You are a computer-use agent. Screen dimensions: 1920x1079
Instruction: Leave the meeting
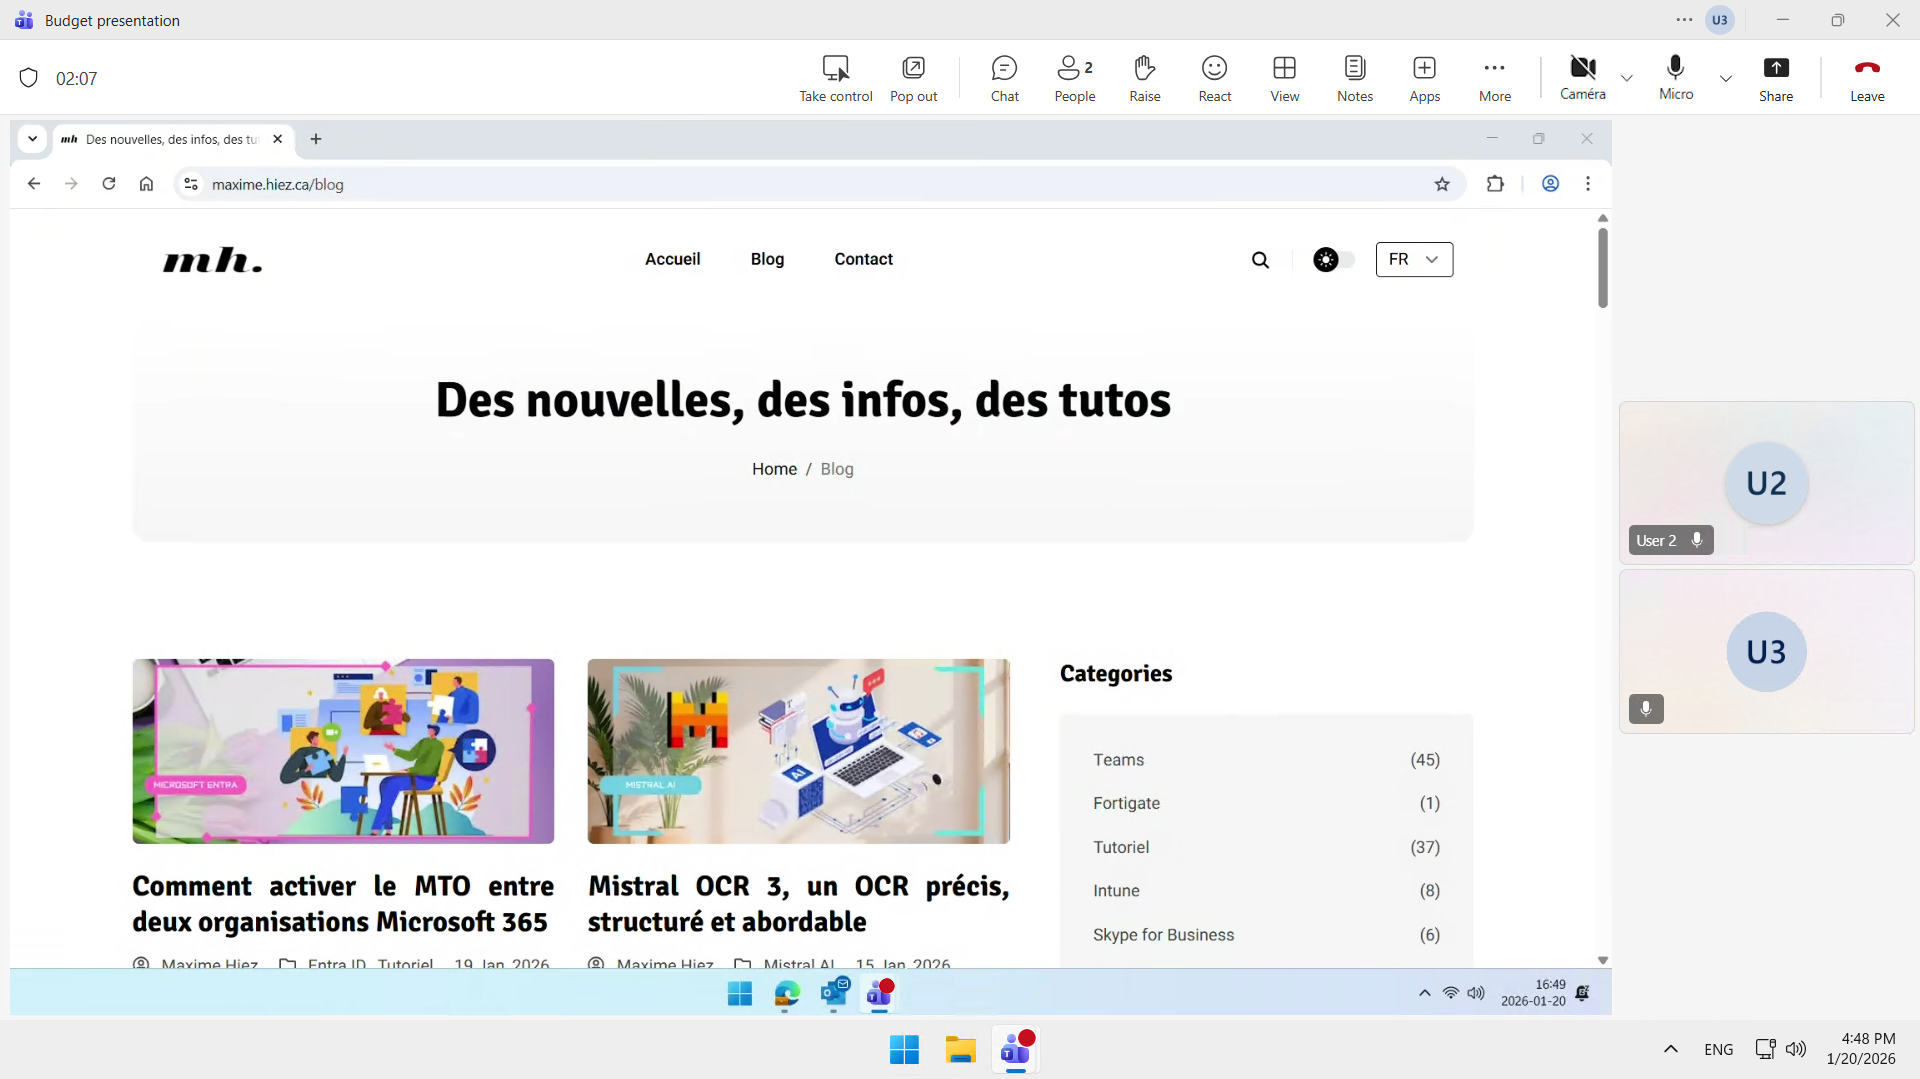coord(1866,78)
